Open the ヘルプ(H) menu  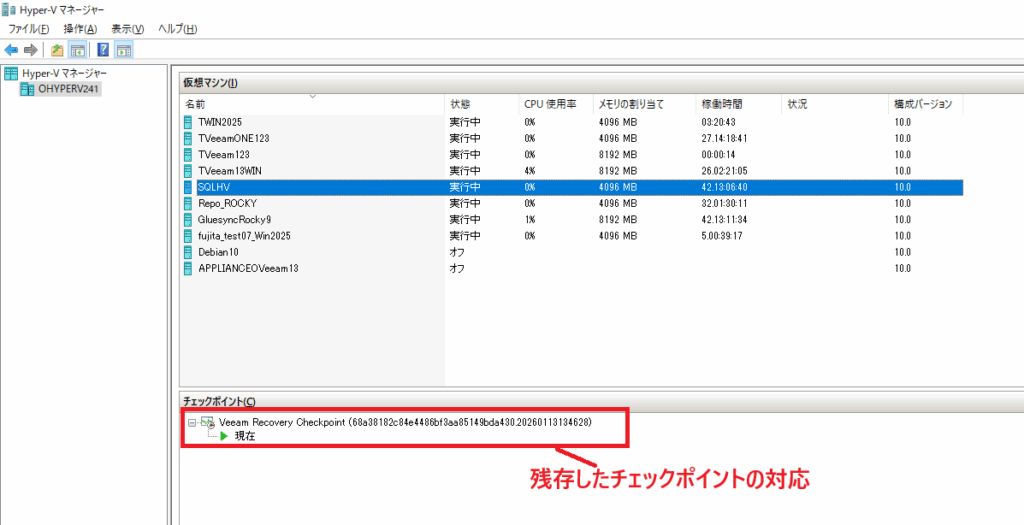coord(177,29)
